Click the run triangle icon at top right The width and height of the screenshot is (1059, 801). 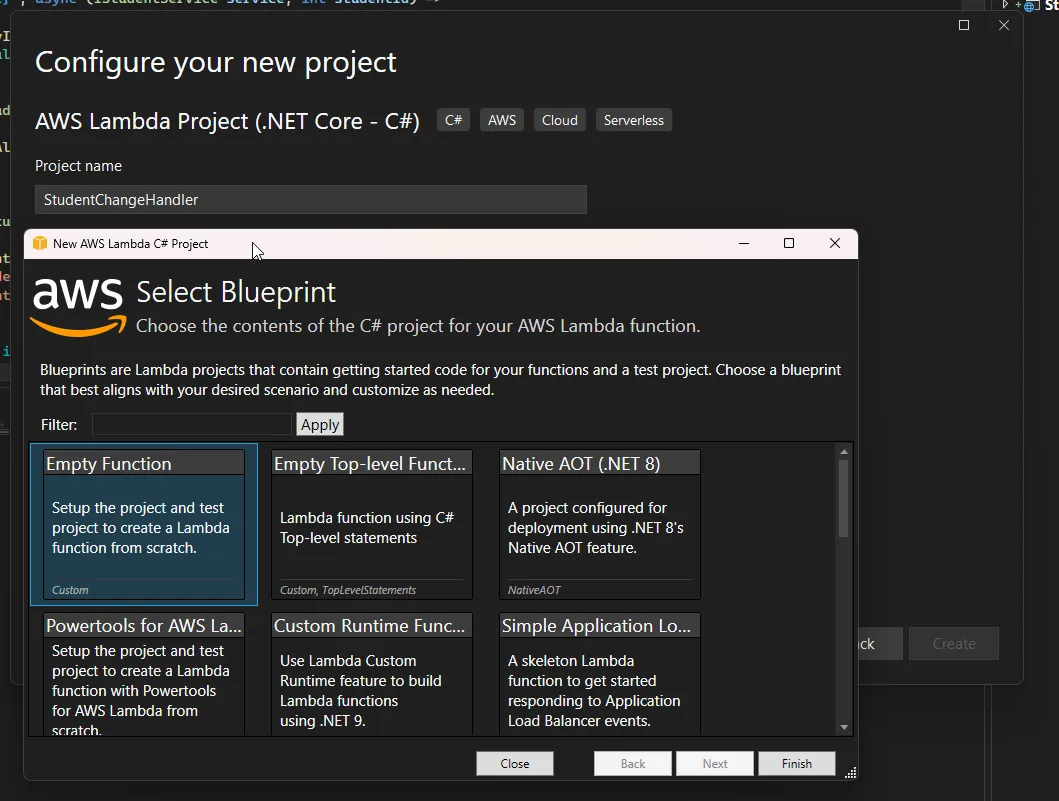coord(1005,5)
